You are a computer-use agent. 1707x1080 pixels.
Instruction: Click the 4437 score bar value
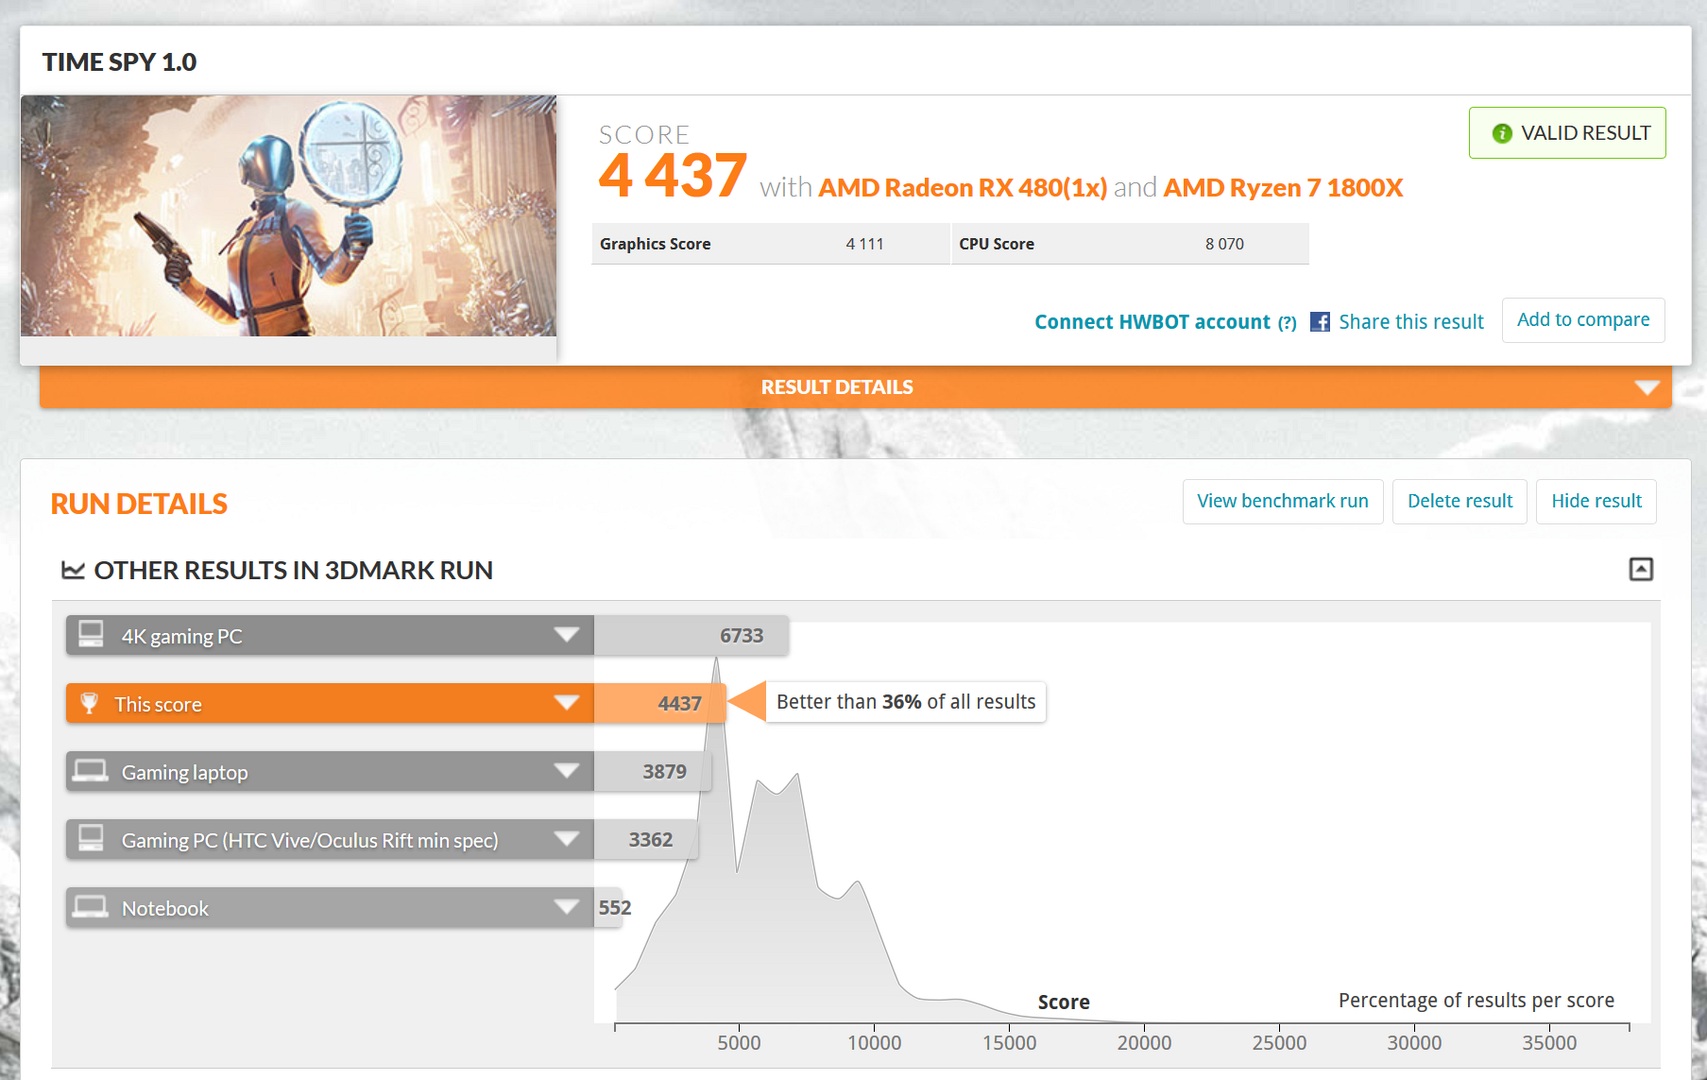679,704
